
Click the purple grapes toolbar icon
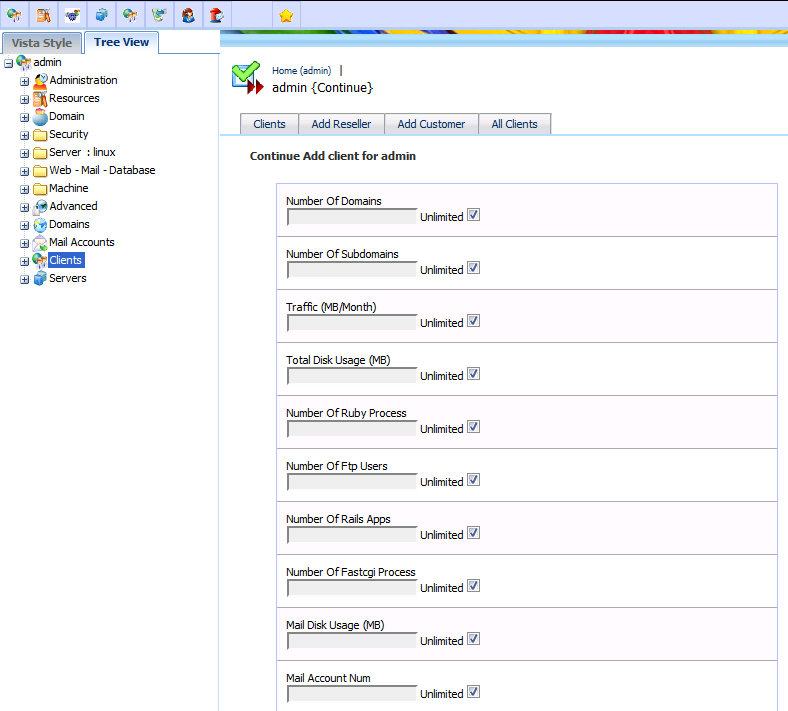72,15
